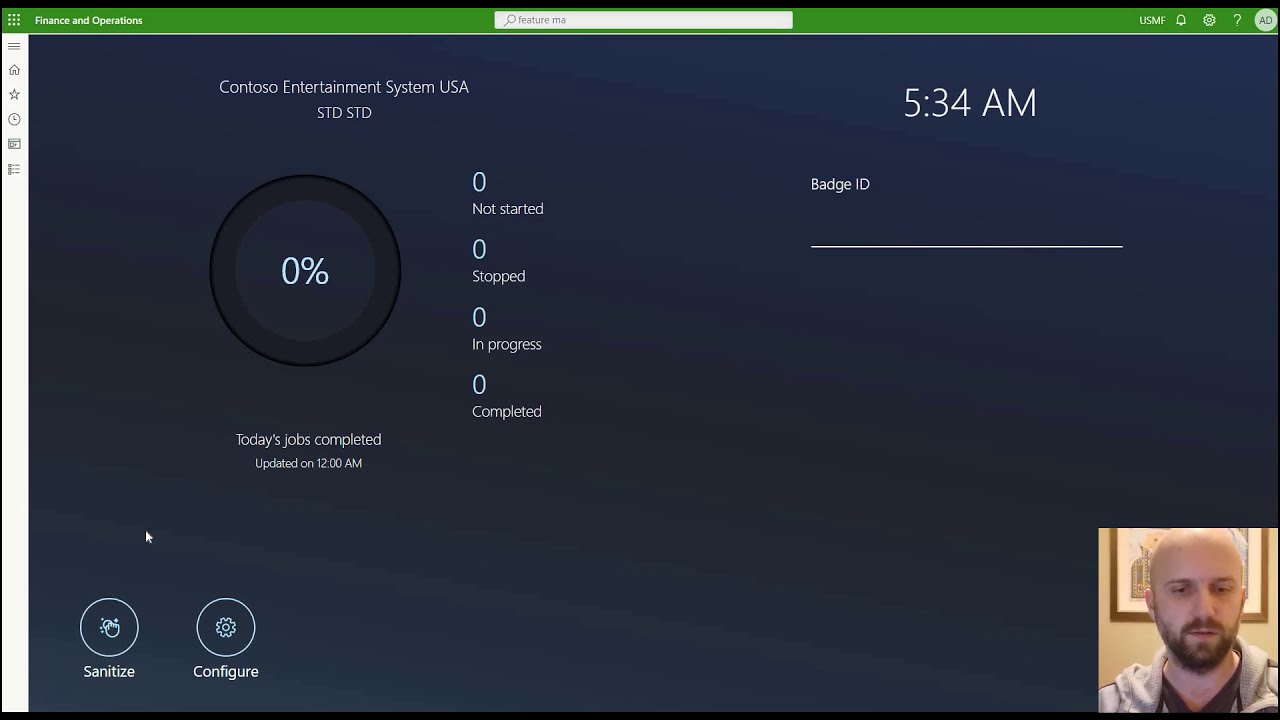Go to Home in left sidebar
1280x720 pixels.
(x=14, y=70)
